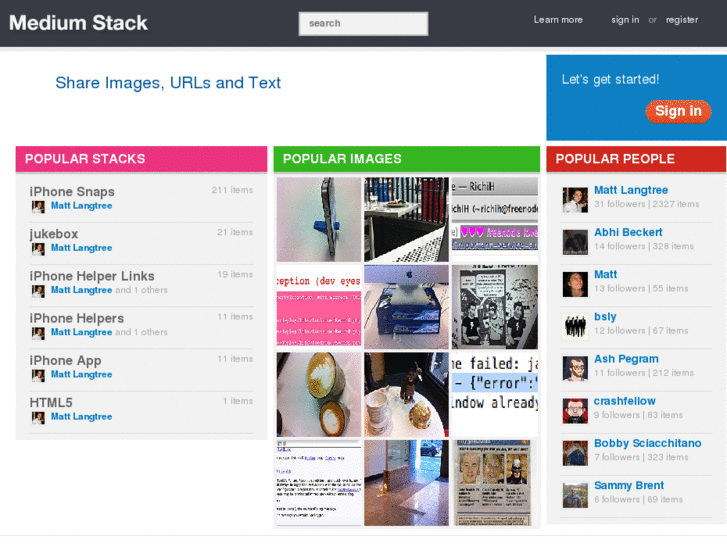Click "Let's get started!" text
The height and width of the screenshot is (545, 727).
point(610,79)
